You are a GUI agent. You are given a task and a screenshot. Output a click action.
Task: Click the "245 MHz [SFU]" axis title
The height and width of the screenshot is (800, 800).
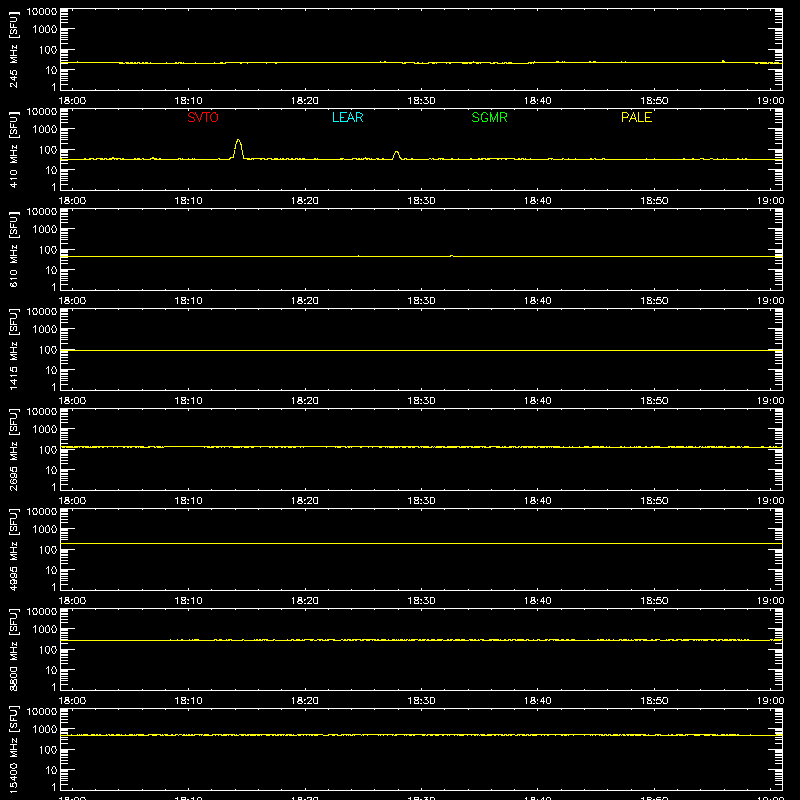(x=13, y=49)
